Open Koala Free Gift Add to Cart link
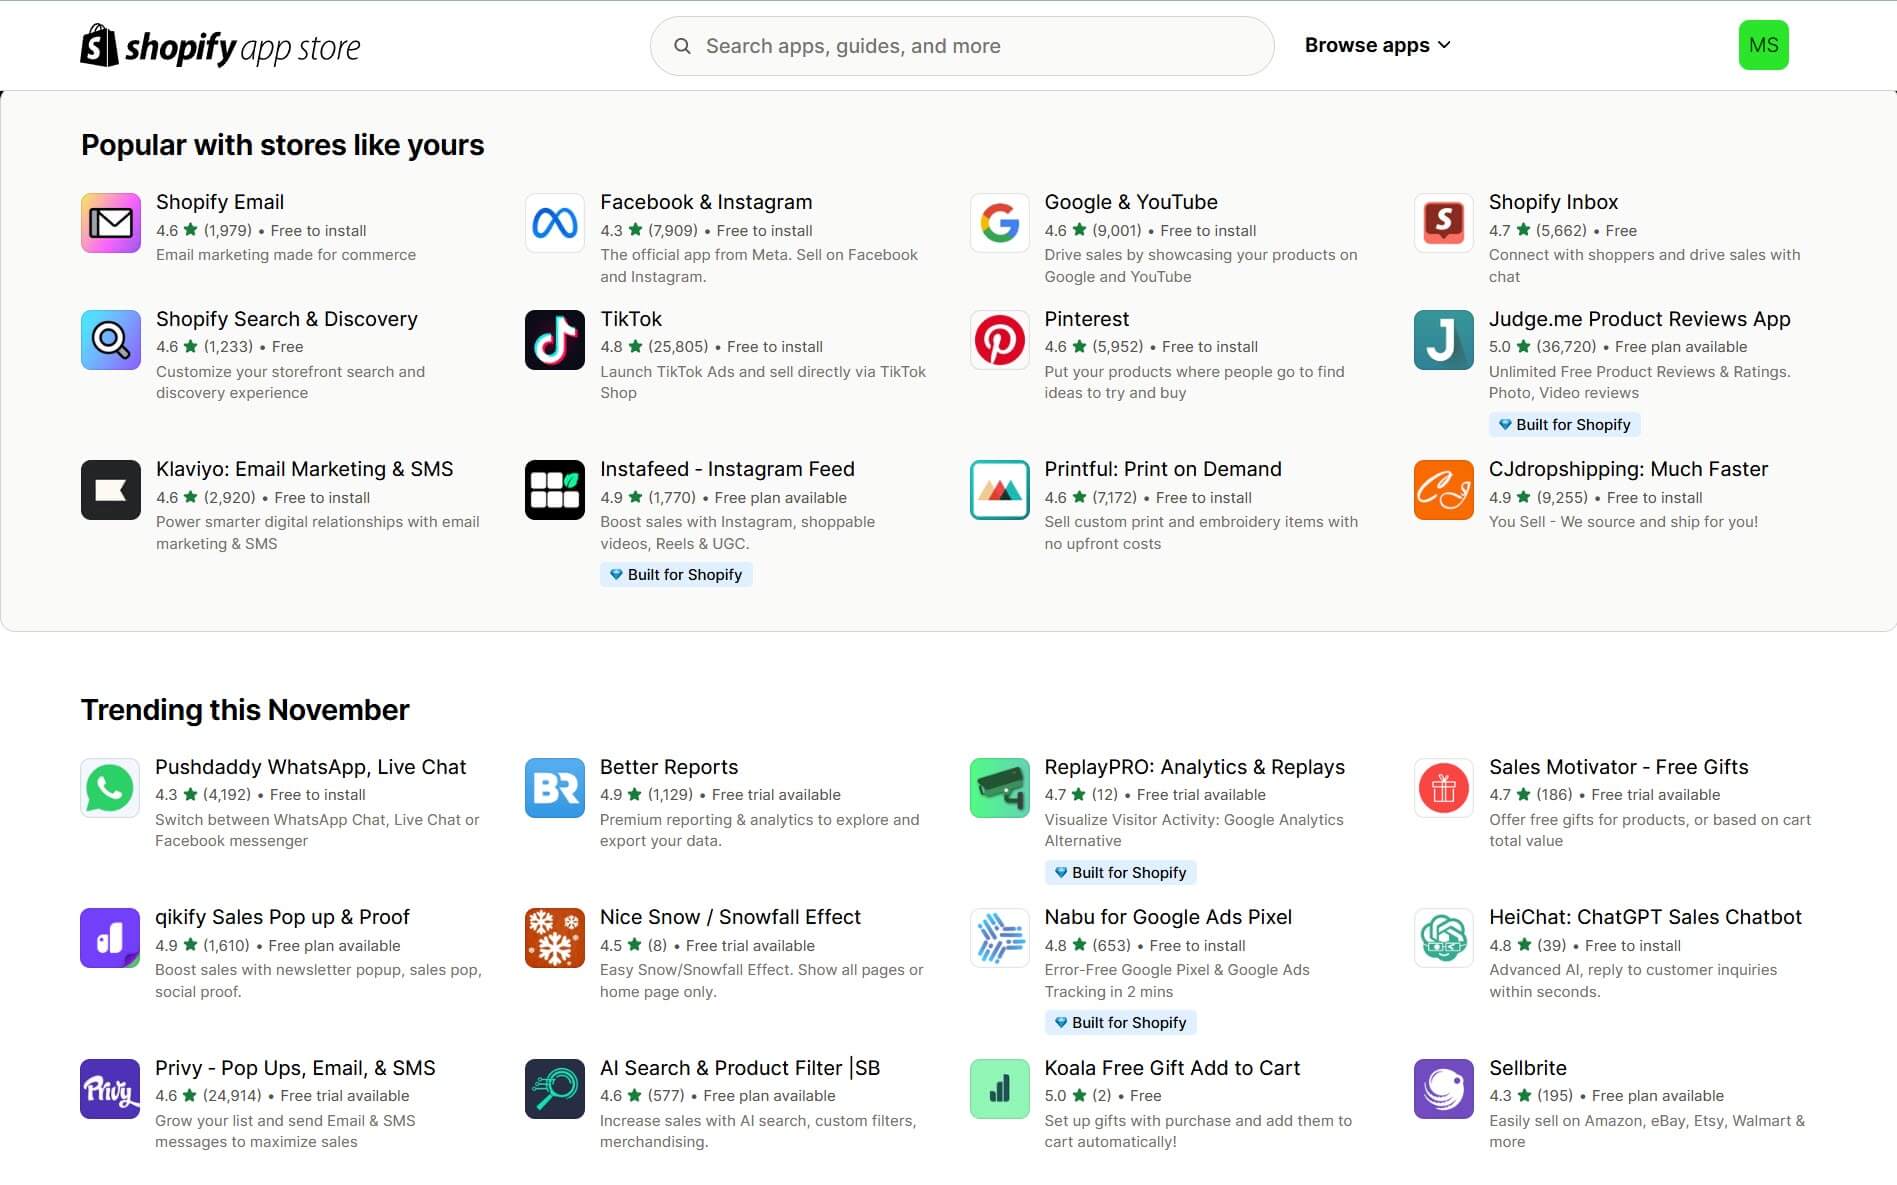 coord(1172,1068)
